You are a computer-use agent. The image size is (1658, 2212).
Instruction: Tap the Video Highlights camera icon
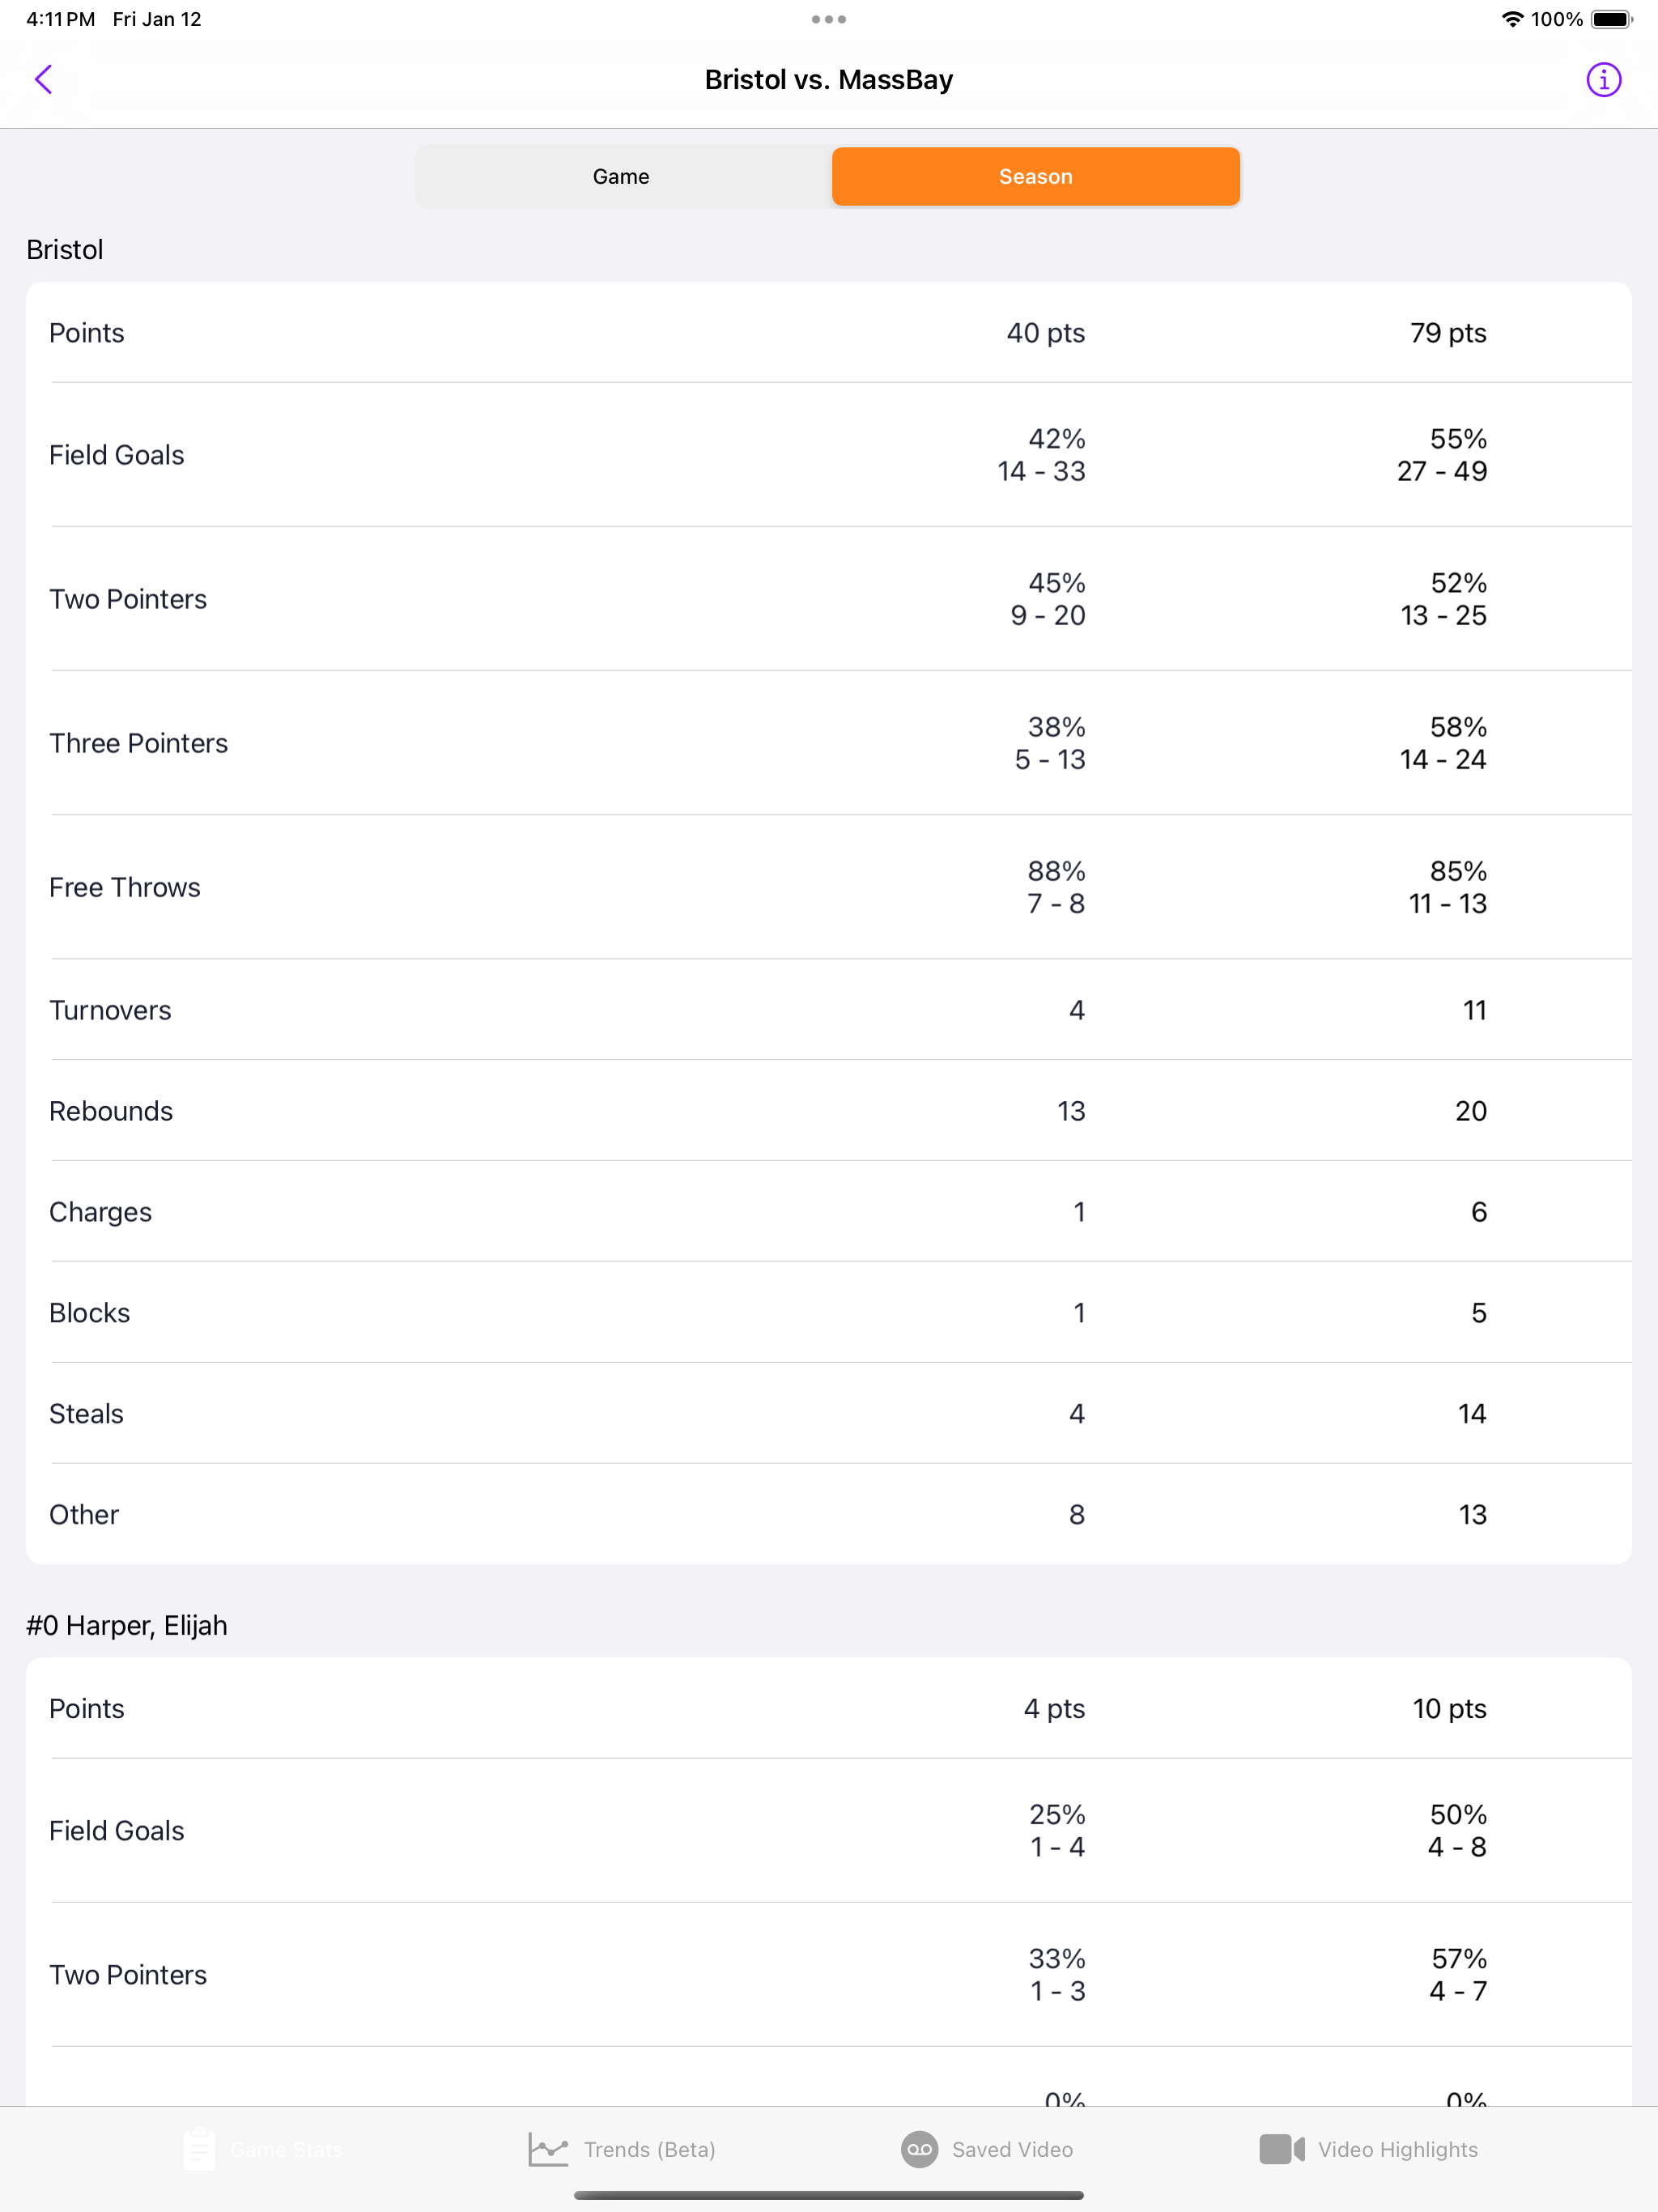point(1282,2149)
